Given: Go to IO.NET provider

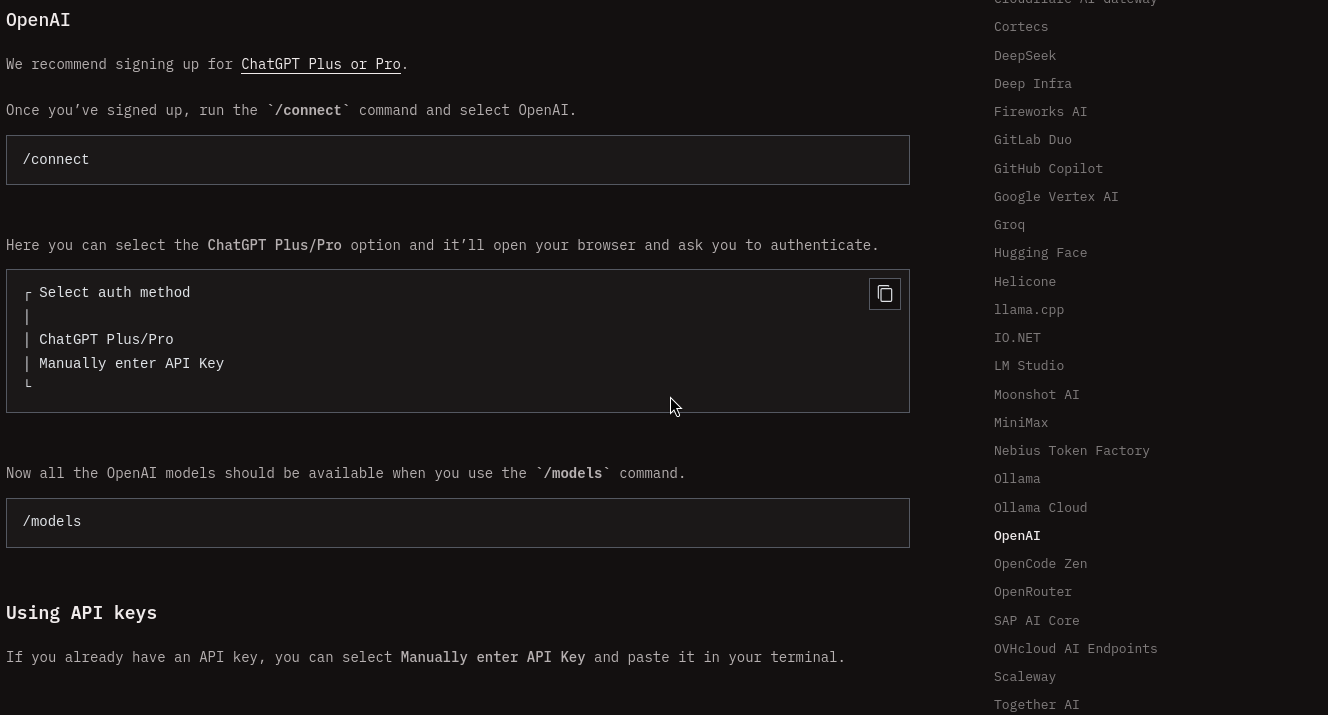Looking at the screenshot, I should [x=1017, y=338].
